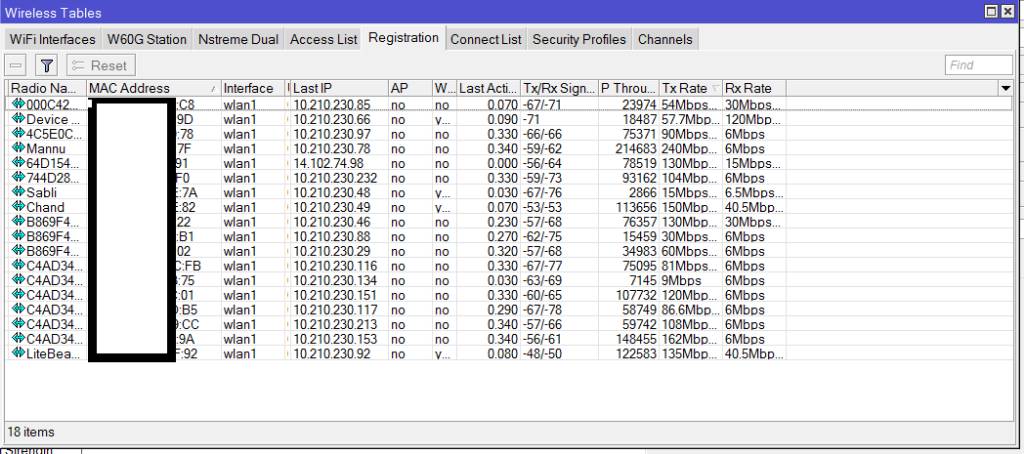Viewport: 1024px width, 454px height.
Task: Open the filter funnel icon
Action: [46, 65]
